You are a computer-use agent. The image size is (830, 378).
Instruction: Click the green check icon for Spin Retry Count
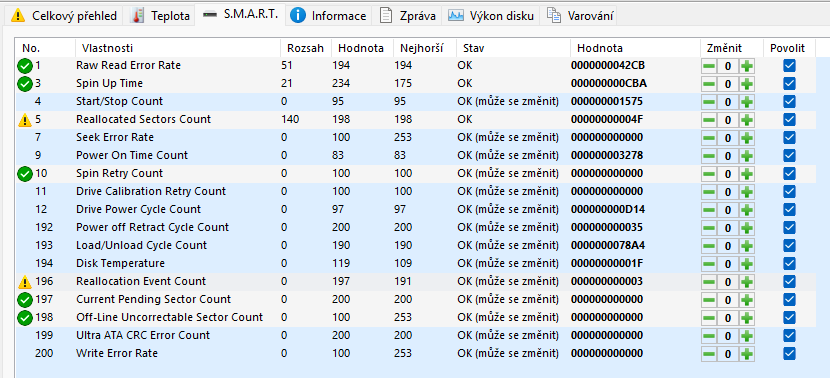[25, 174]
